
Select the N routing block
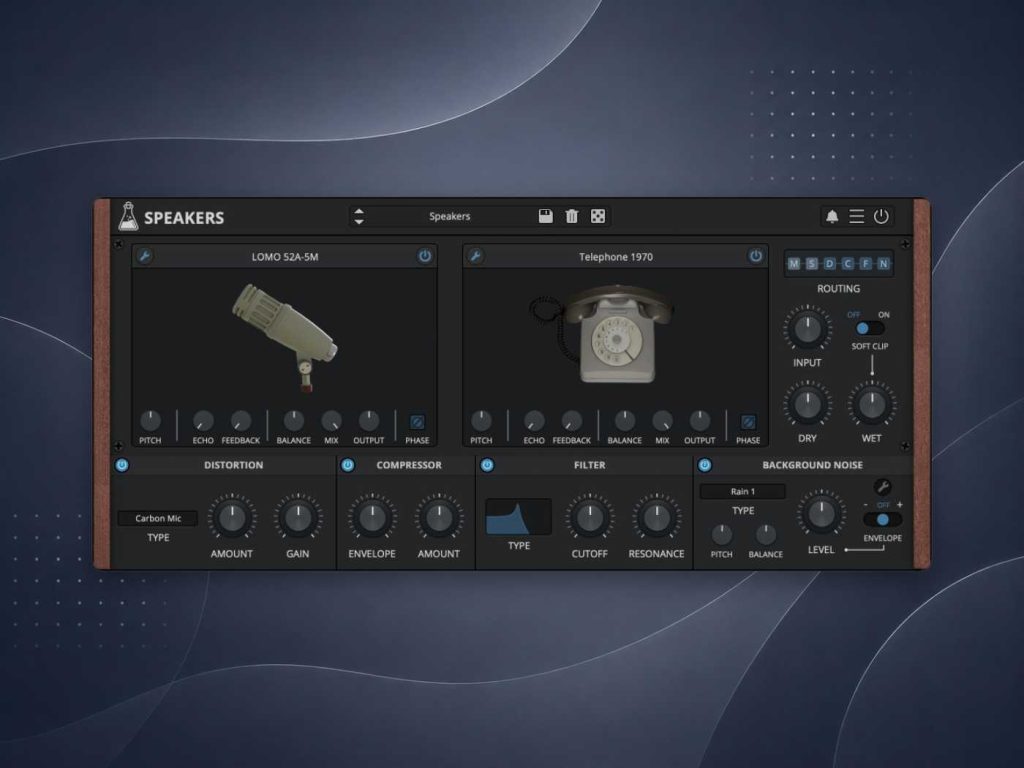[x=883, y=264]
